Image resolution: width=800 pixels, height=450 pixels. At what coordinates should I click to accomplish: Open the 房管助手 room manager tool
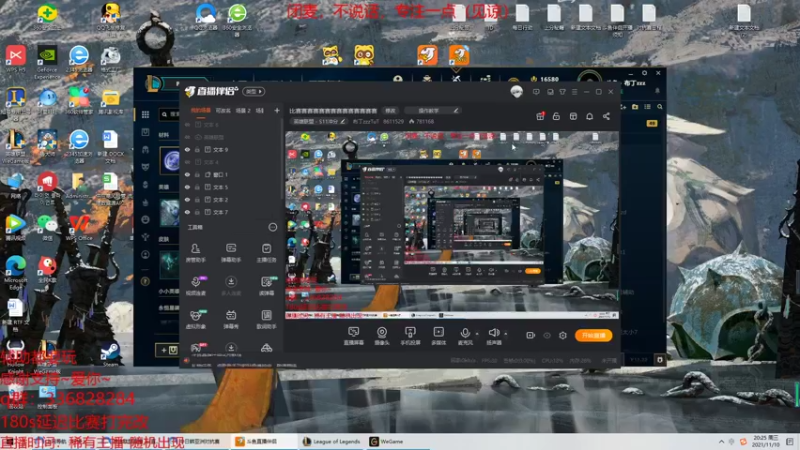(x=195, y=253)
